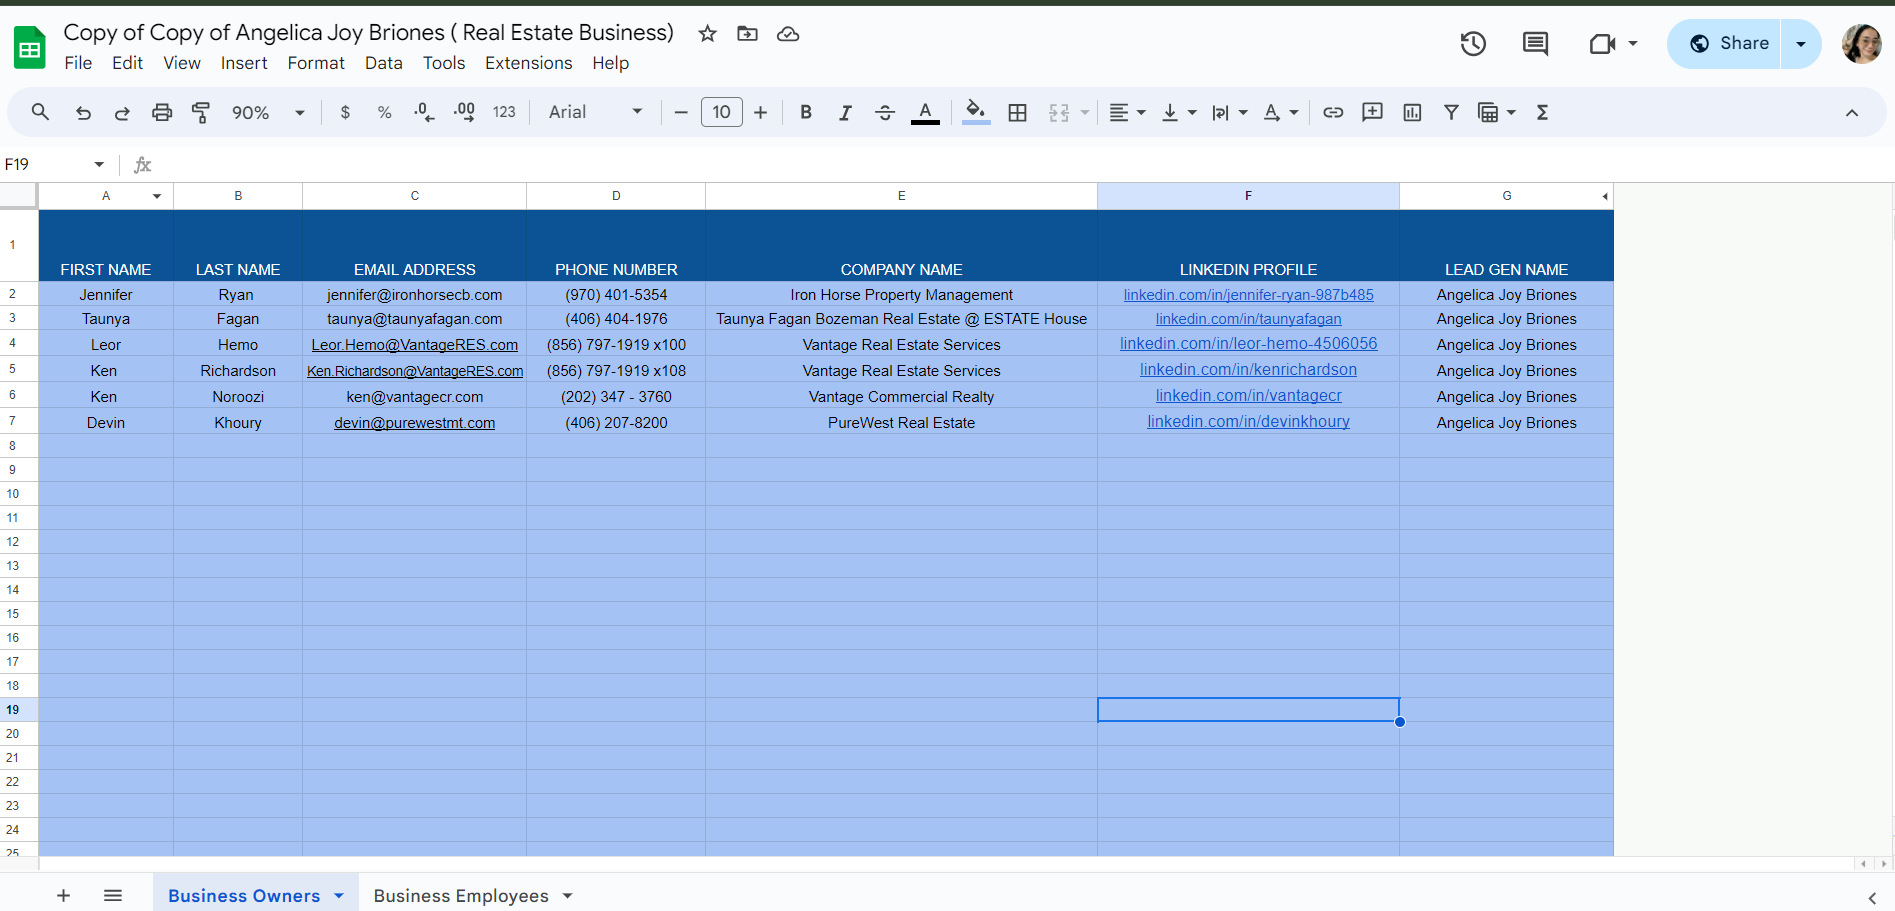Open the comments panel icon
The image size is (1895, 911).
click(1535, 44)
